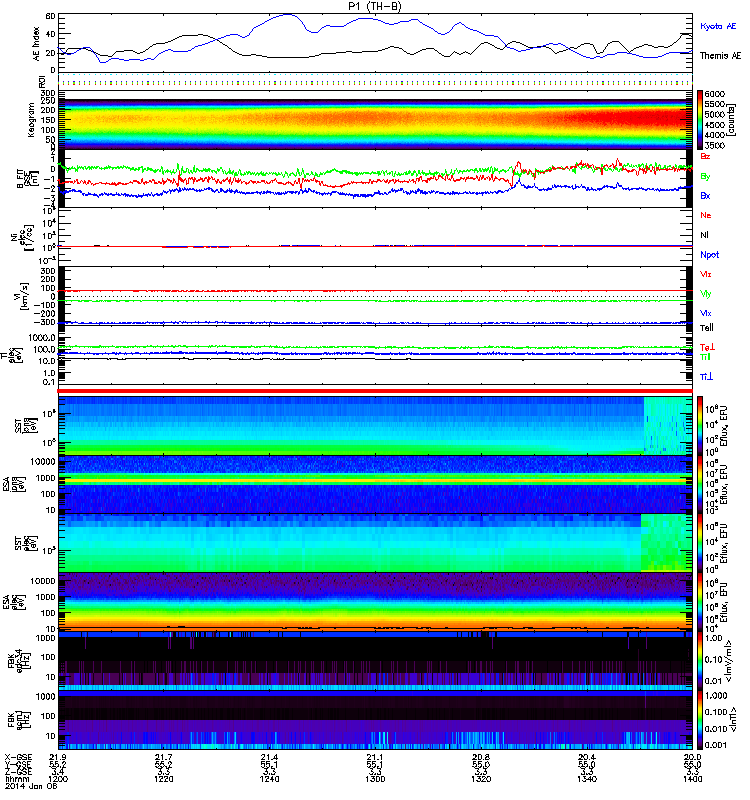
Task: Select the blue Ti perpendicular legend label
Action: (x=706, y=377)
